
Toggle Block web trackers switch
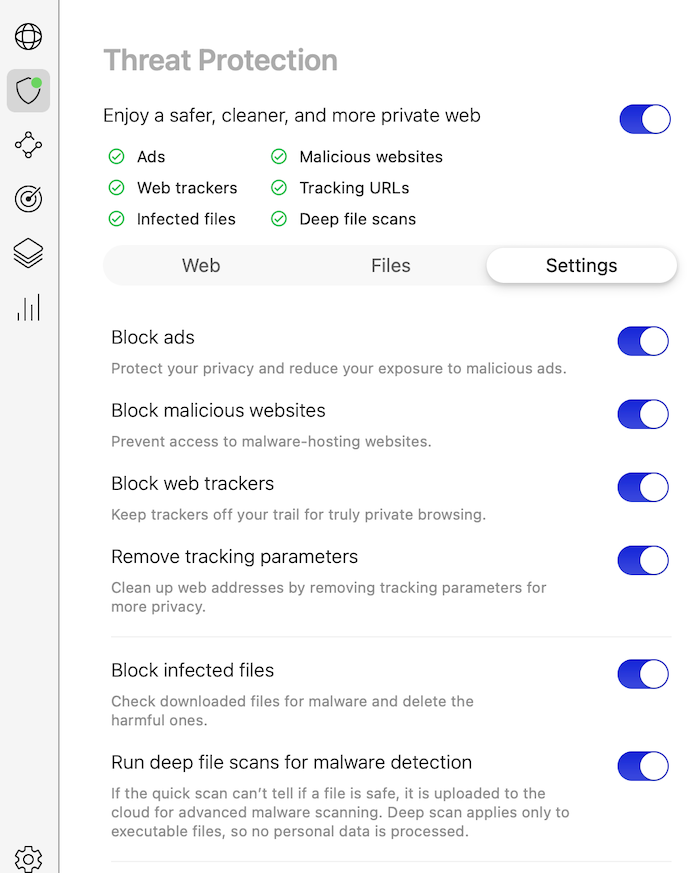[643, 487]
